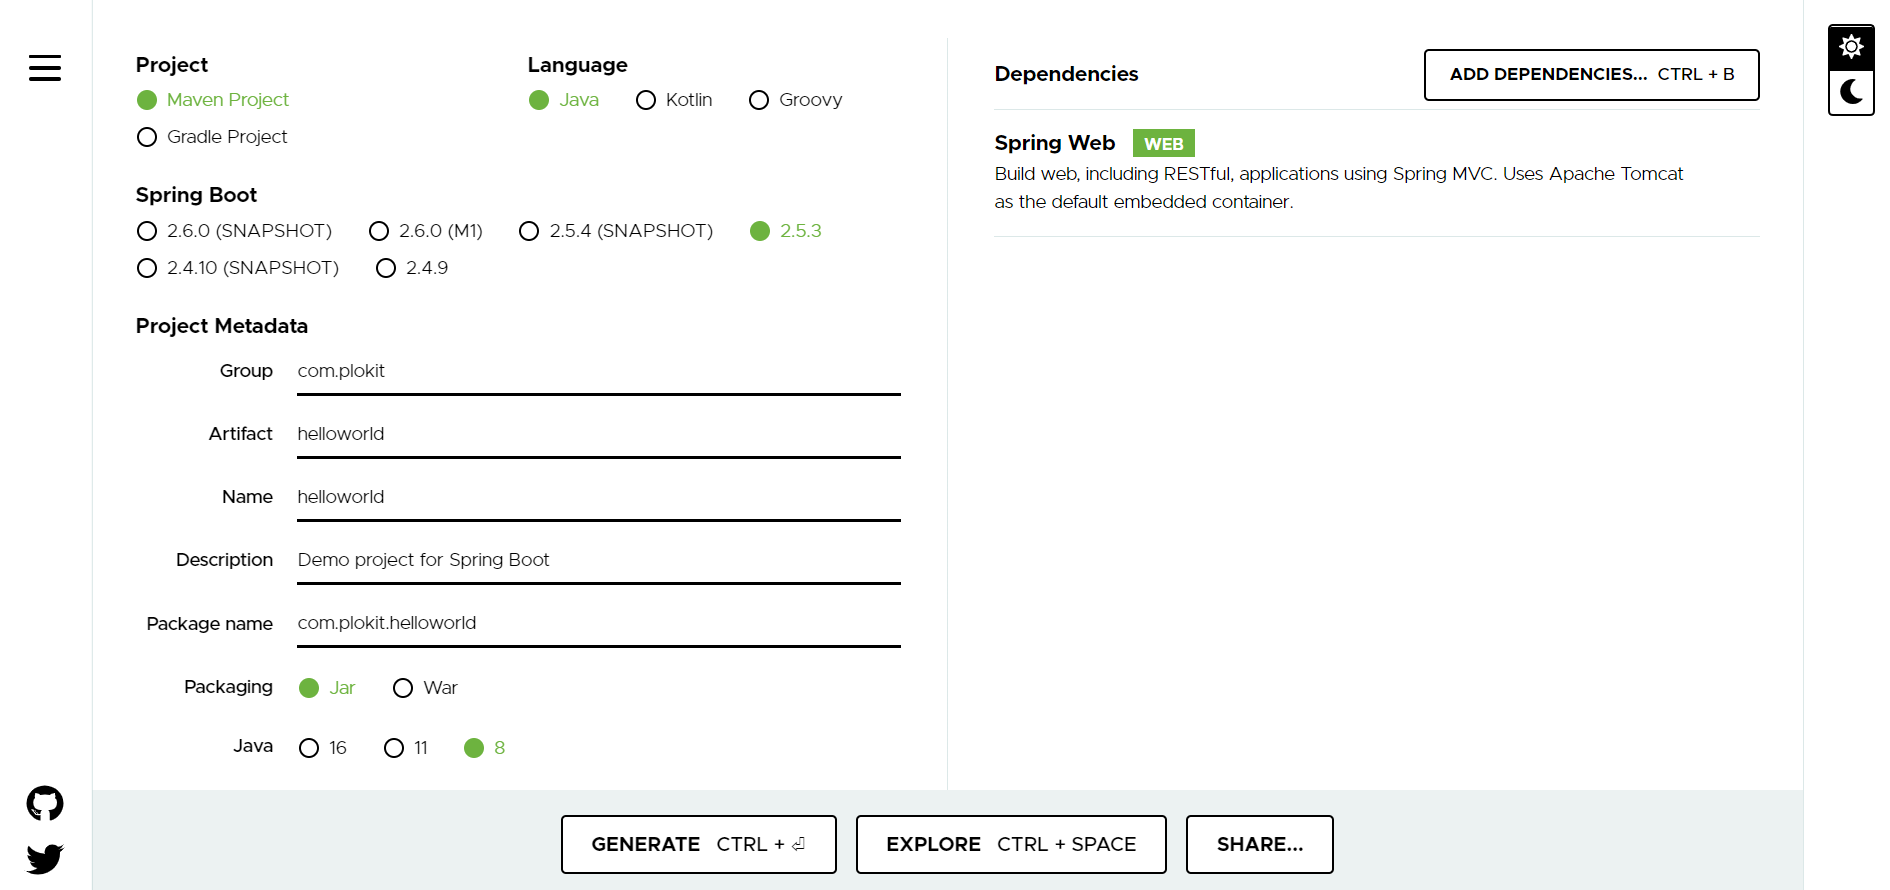
Task: Click the Packaging label
Action: point(228,687)
